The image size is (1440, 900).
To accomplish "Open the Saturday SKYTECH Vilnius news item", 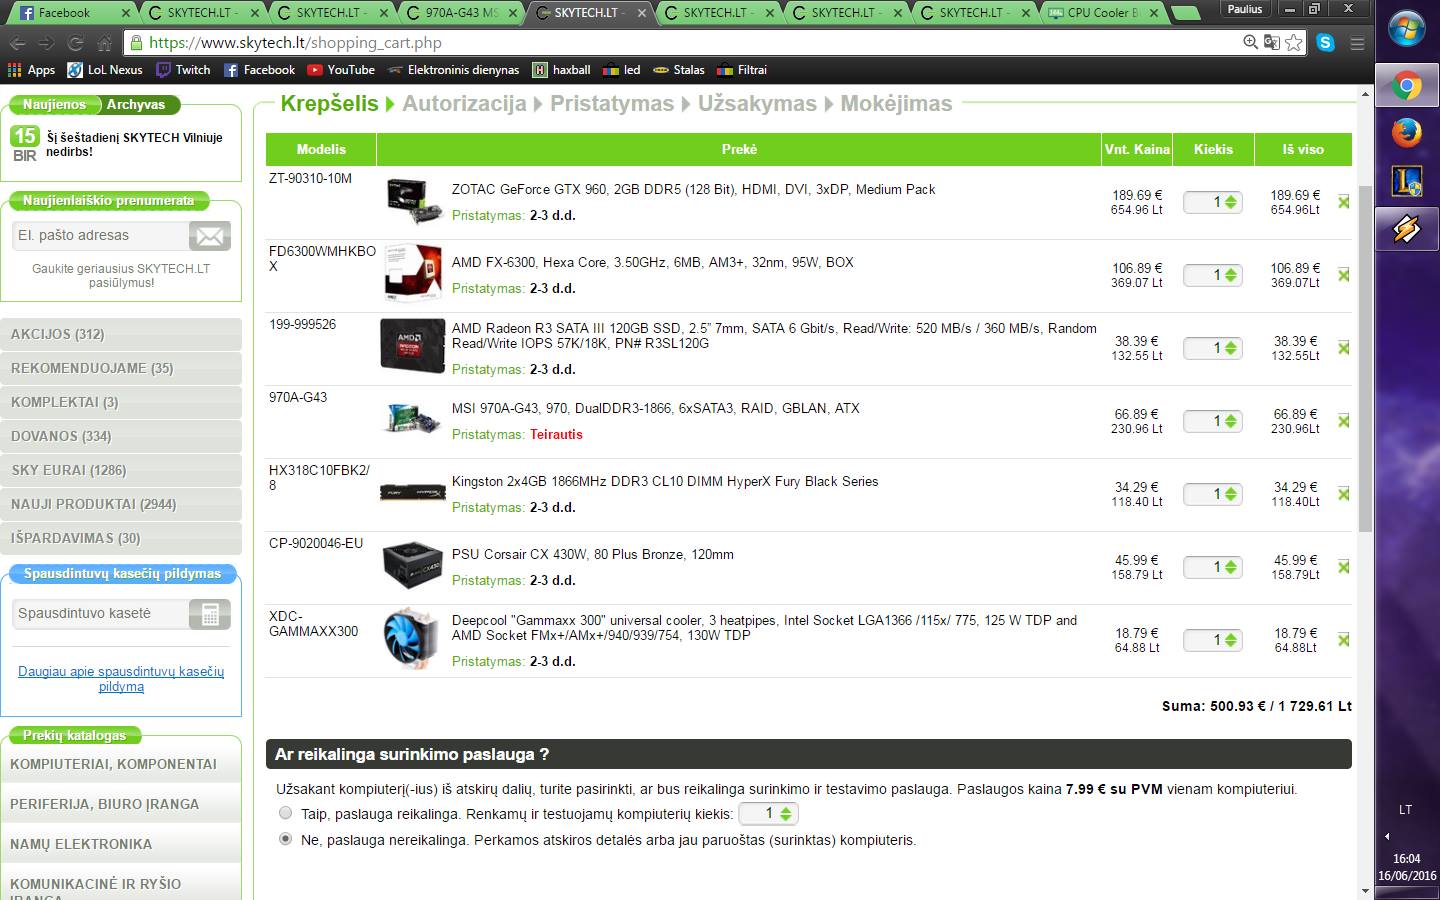I will coord(134,145).
